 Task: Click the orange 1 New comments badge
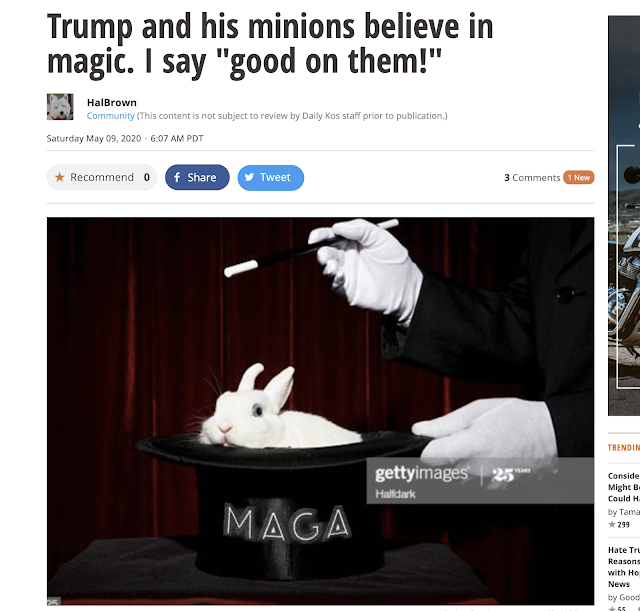point(579,178)
